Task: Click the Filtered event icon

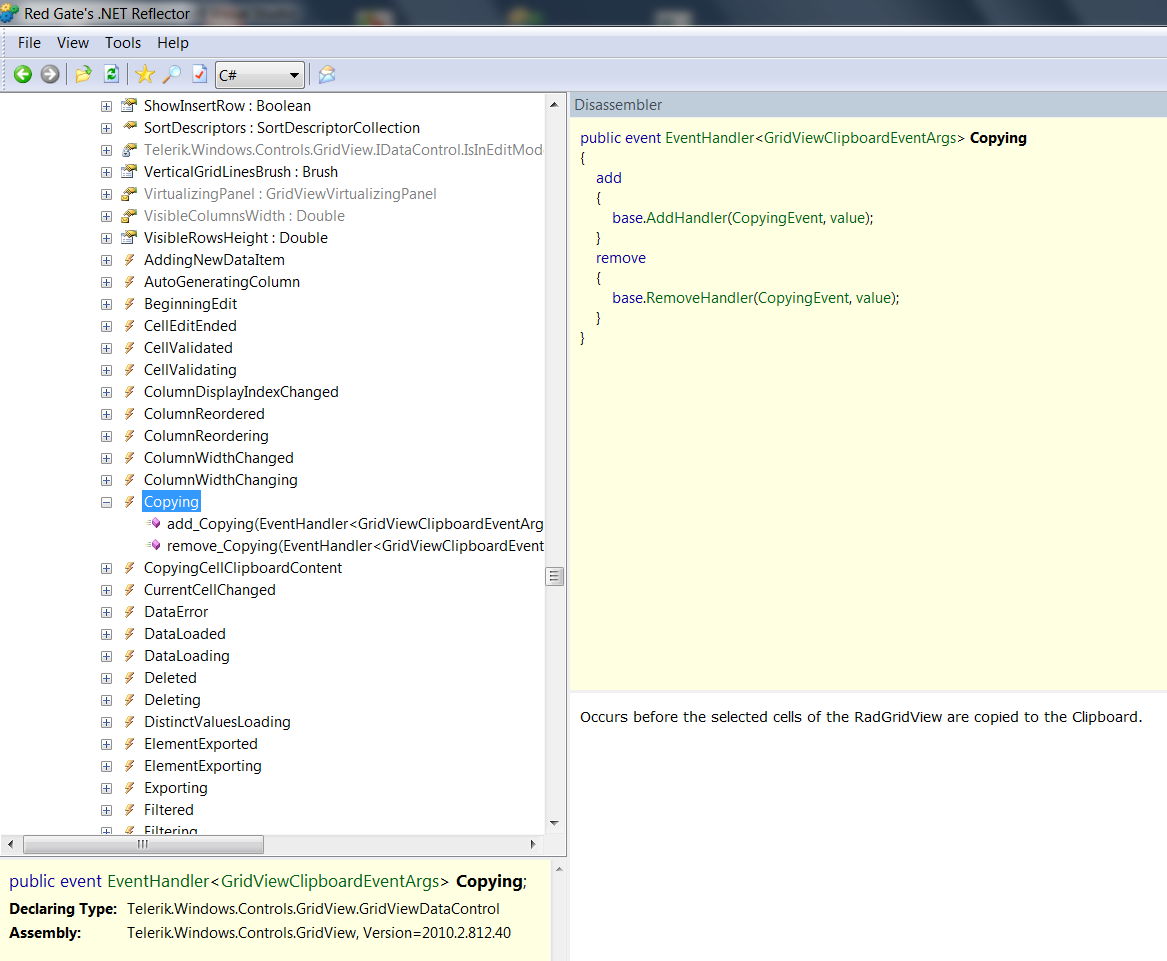Action: [130, 810]
